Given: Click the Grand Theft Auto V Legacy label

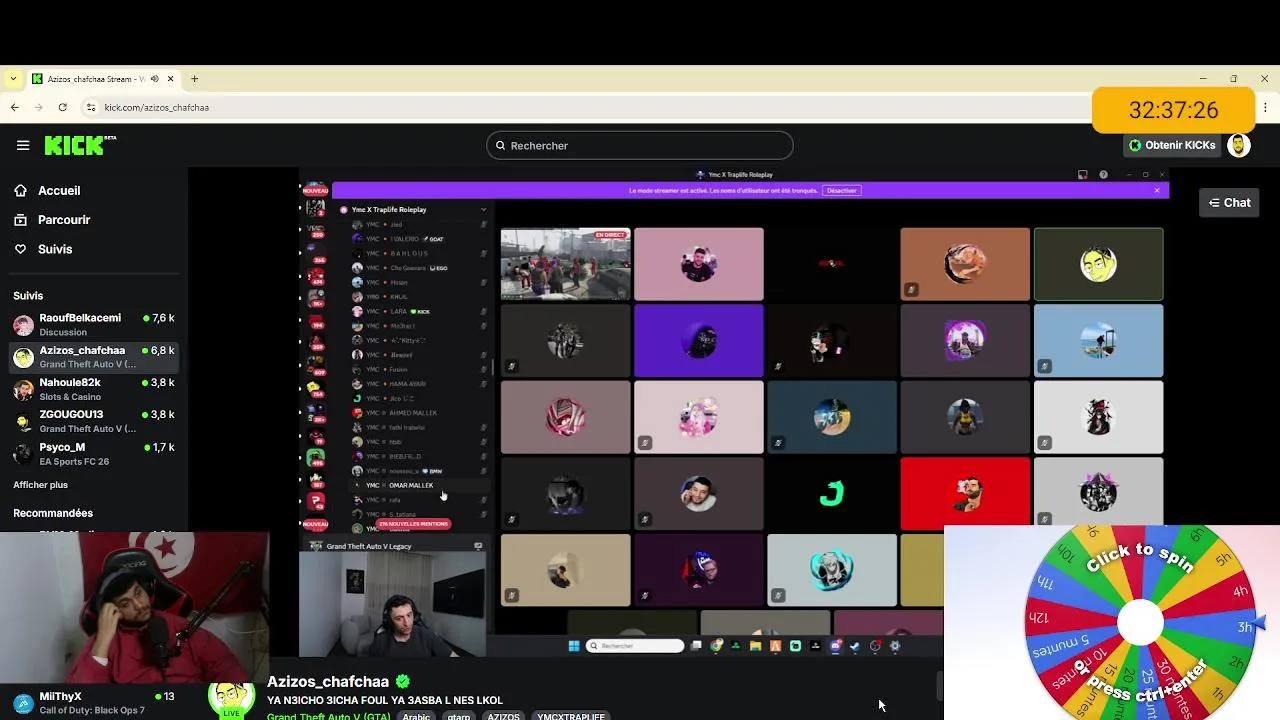Looking at the screenshot, I should click(x=368, y=546).
